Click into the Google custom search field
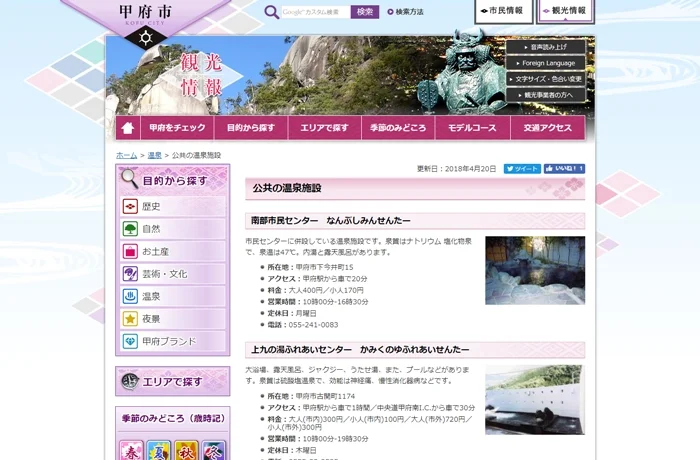 coord(315,12)
